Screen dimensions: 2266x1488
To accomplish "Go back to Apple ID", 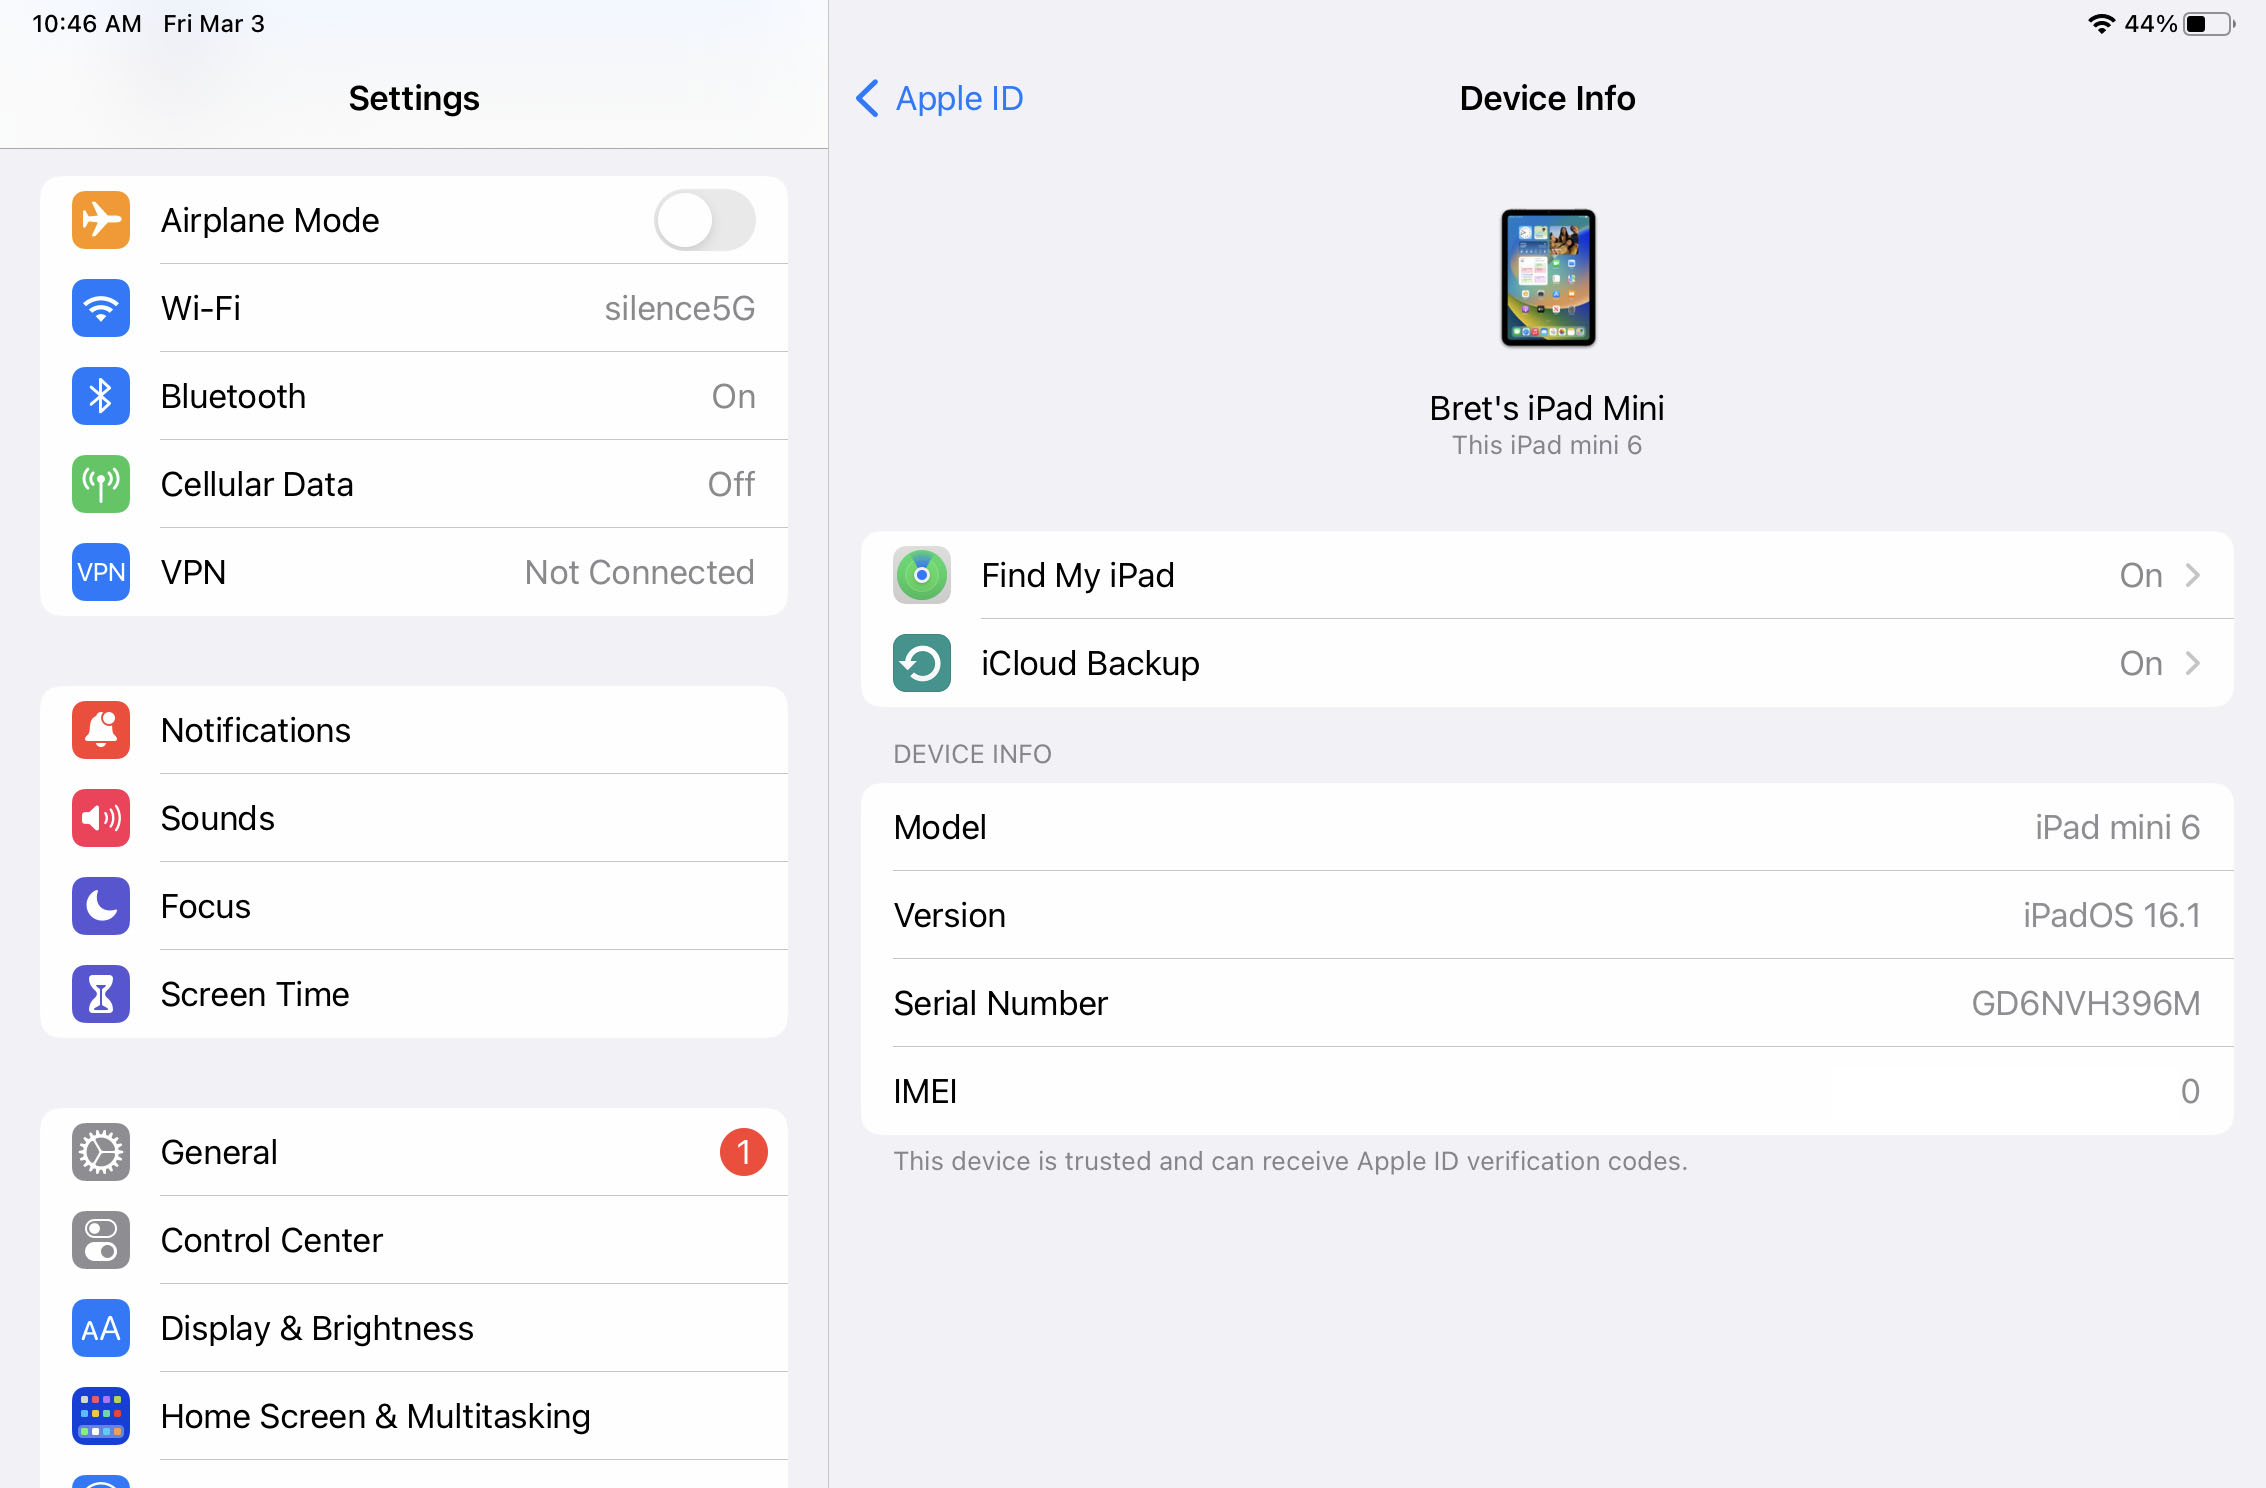I will 940,98.
